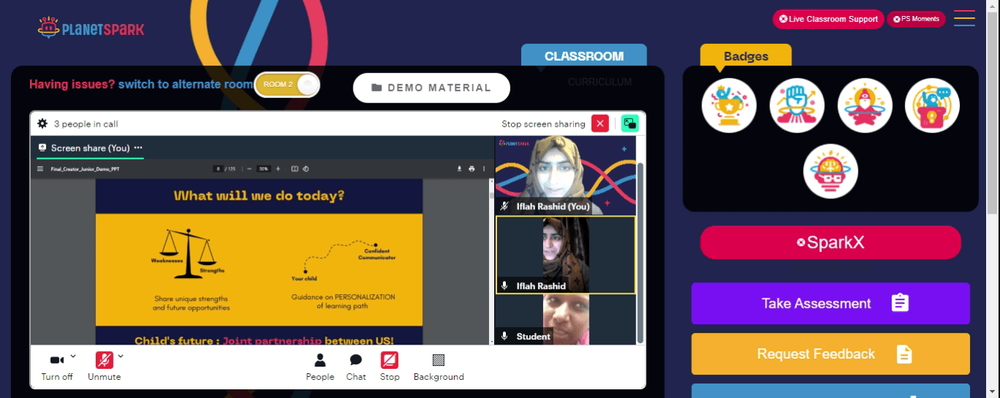Select the Badges tab

pyautogui.click(x=746, y=56)
